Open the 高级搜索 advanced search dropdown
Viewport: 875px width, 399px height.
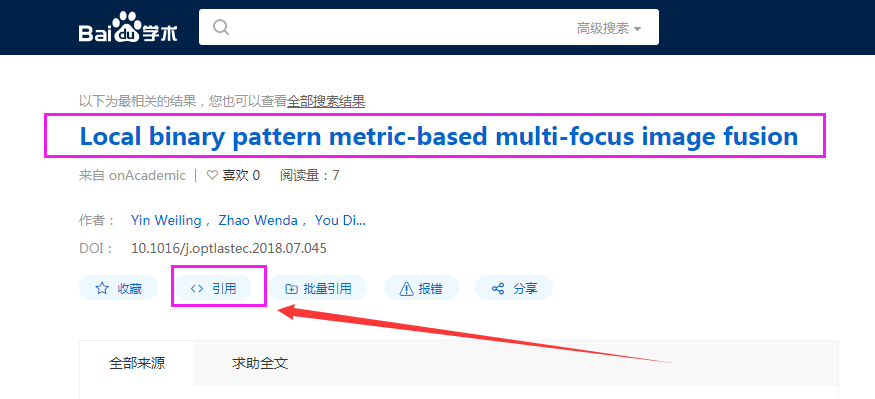tap(609, 28)
